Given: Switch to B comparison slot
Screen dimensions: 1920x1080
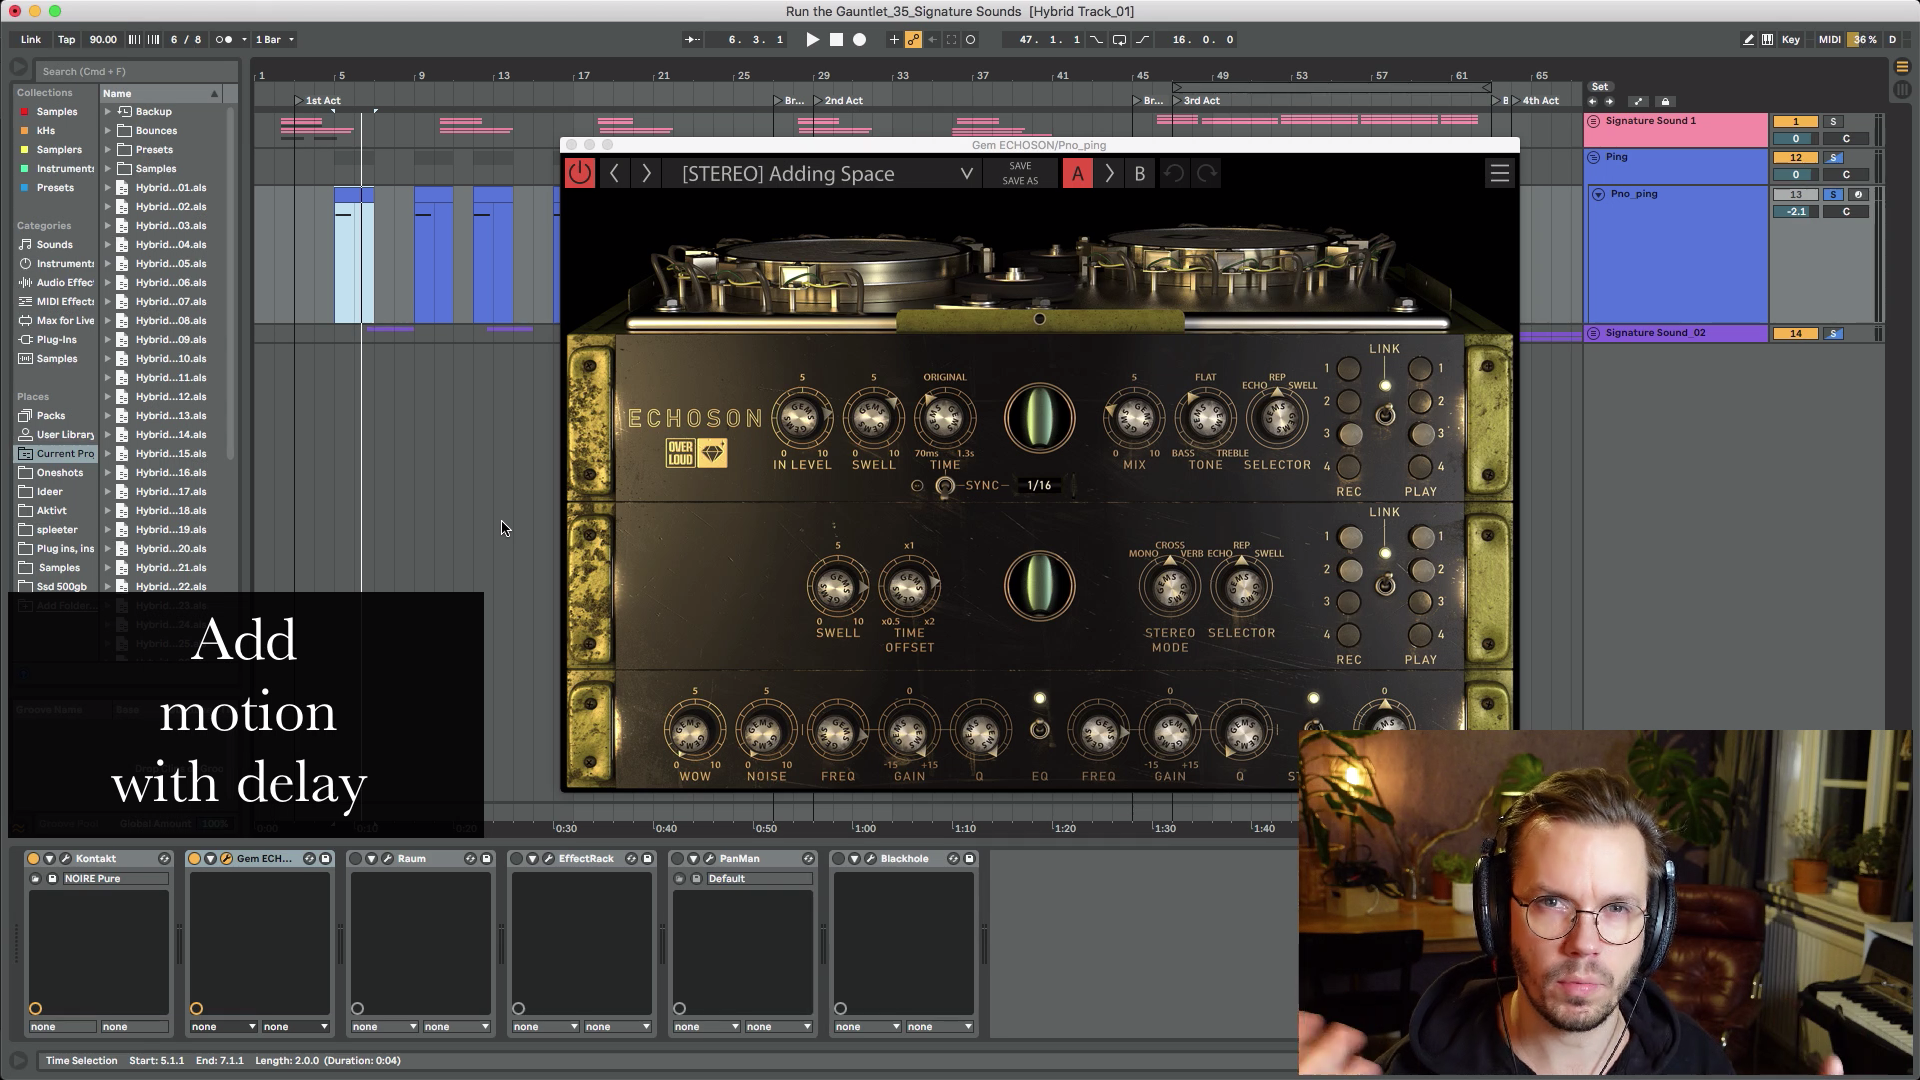Looking at the screenshot, I should point(1139,173).
